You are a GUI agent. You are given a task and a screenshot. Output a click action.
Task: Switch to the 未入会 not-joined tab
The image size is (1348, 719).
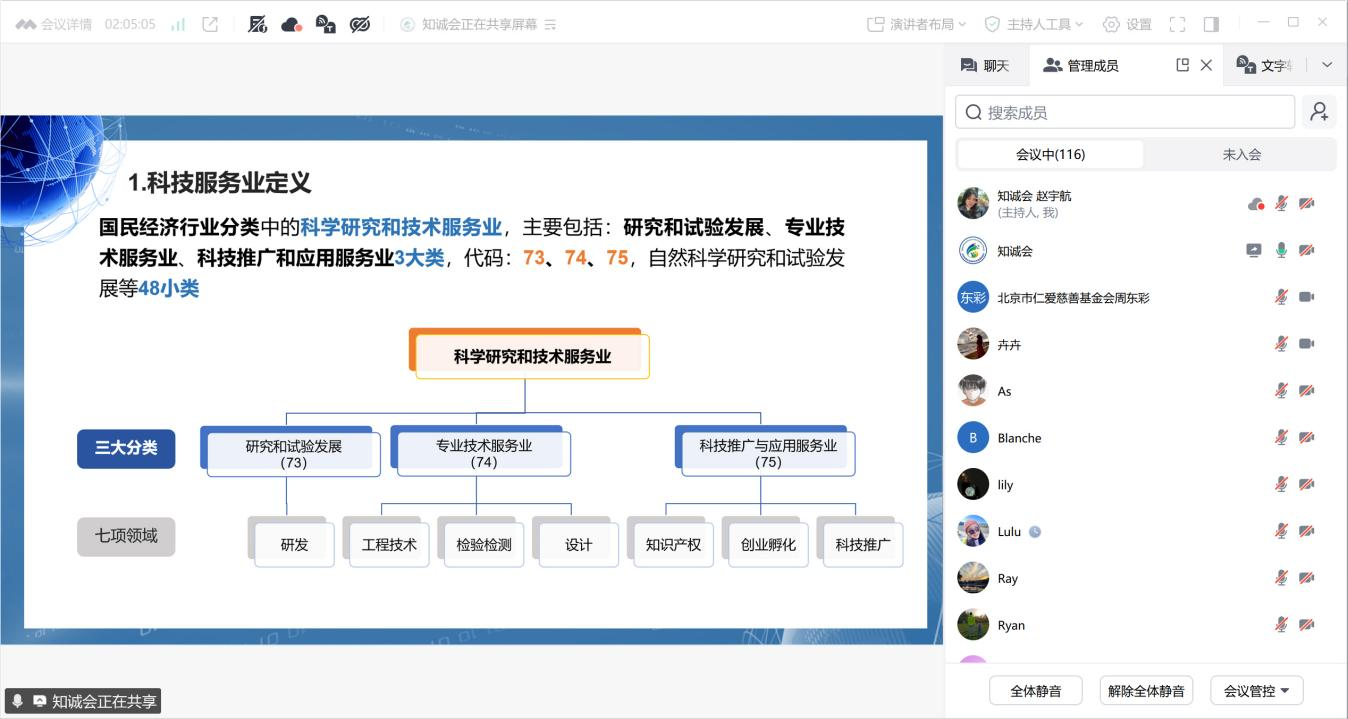1241,154
